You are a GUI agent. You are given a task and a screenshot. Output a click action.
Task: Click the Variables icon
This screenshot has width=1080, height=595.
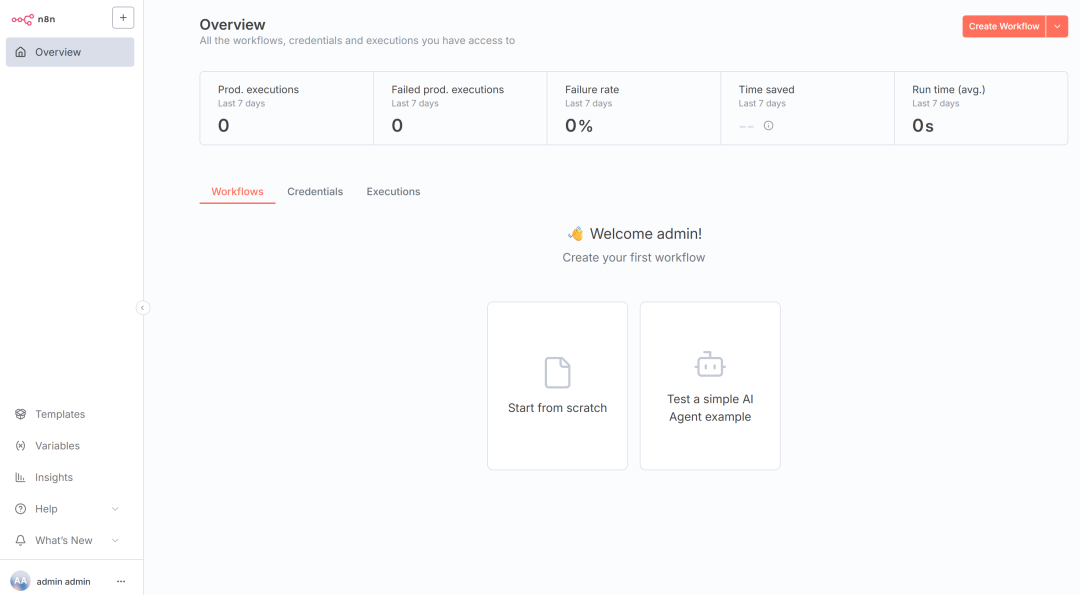pos(21,446)
